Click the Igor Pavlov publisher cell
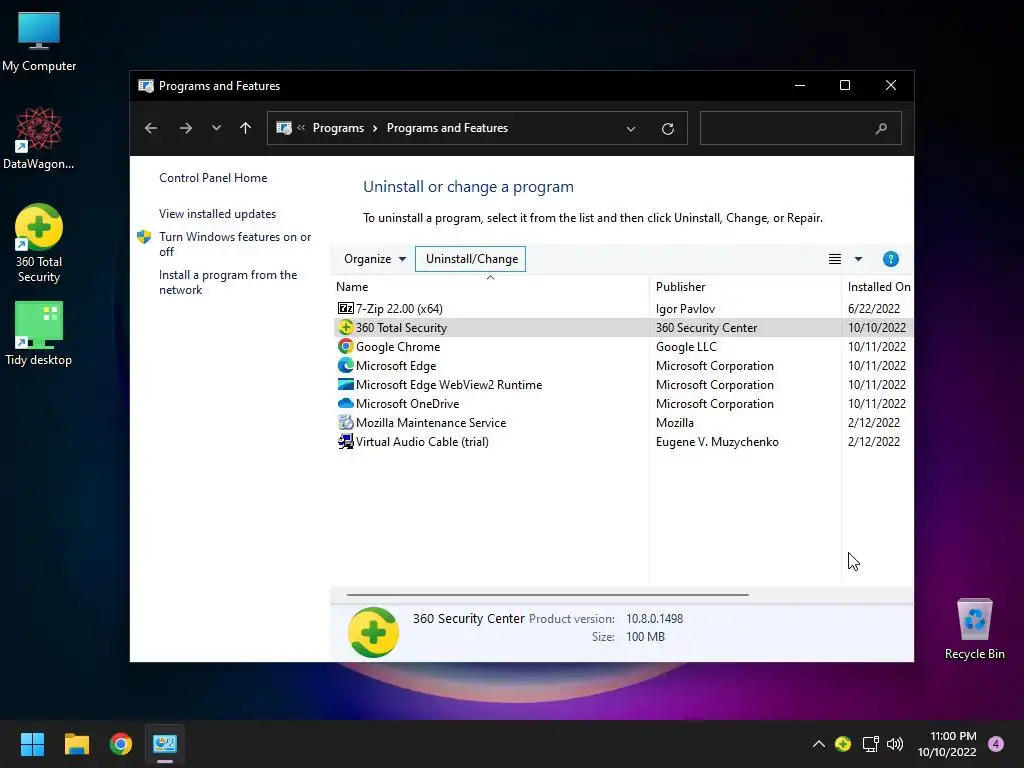The image size is (1024, 768). pos(685,309)
